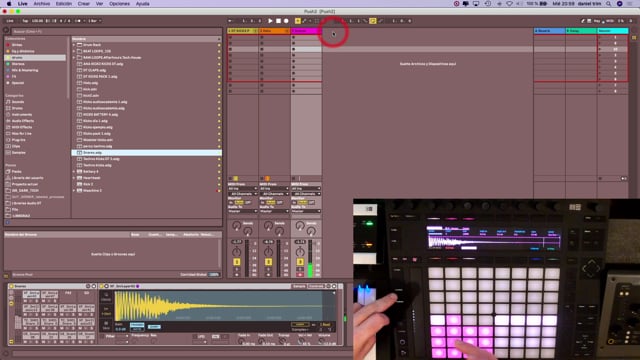The height and width of the screenshot is (360, 640).
Task: Click the Play button in transport bar
Action: coord(270,21)
